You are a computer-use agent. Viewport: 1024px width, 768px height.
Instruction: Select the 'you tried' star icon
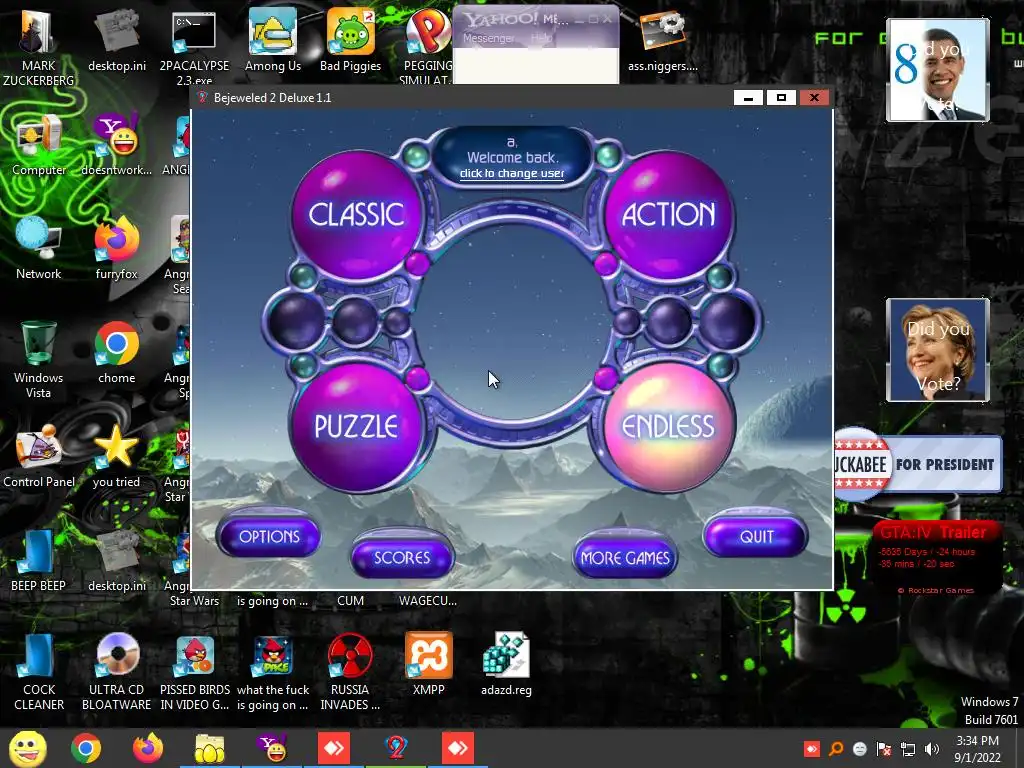tap(116, 457)
